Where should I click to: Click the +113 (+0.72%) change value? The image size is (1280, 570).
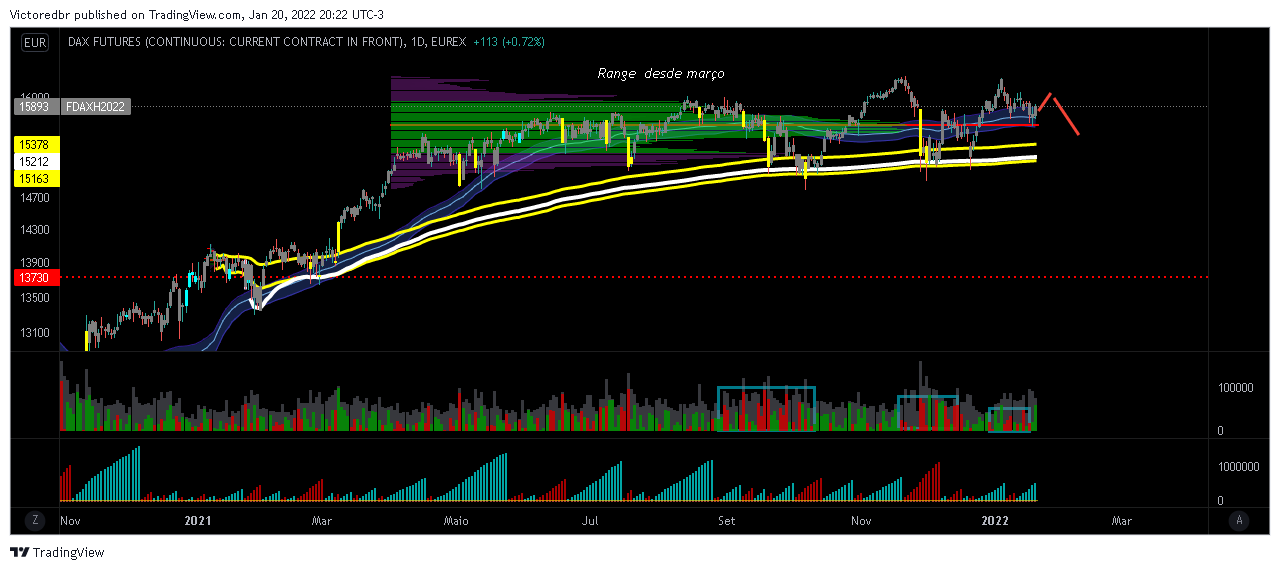coord(509,42)
